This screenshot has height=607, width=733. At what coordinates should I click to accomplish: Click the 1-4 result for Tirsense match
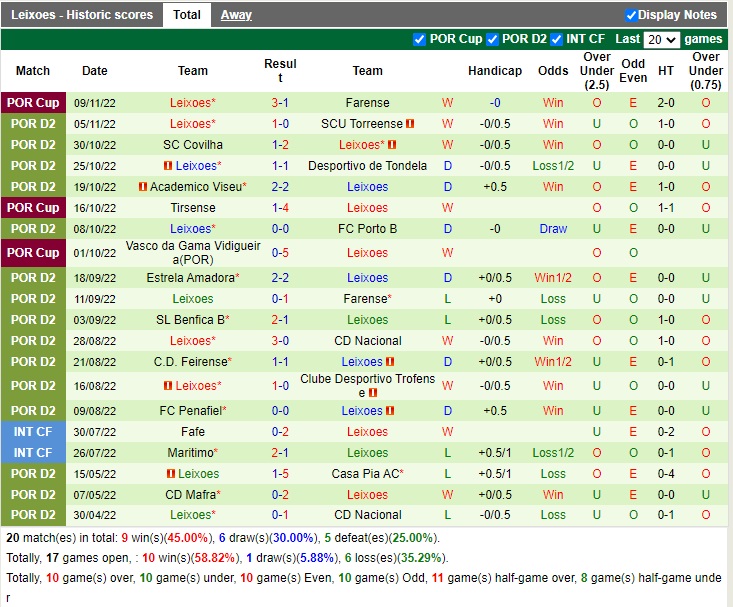(280, 208)
